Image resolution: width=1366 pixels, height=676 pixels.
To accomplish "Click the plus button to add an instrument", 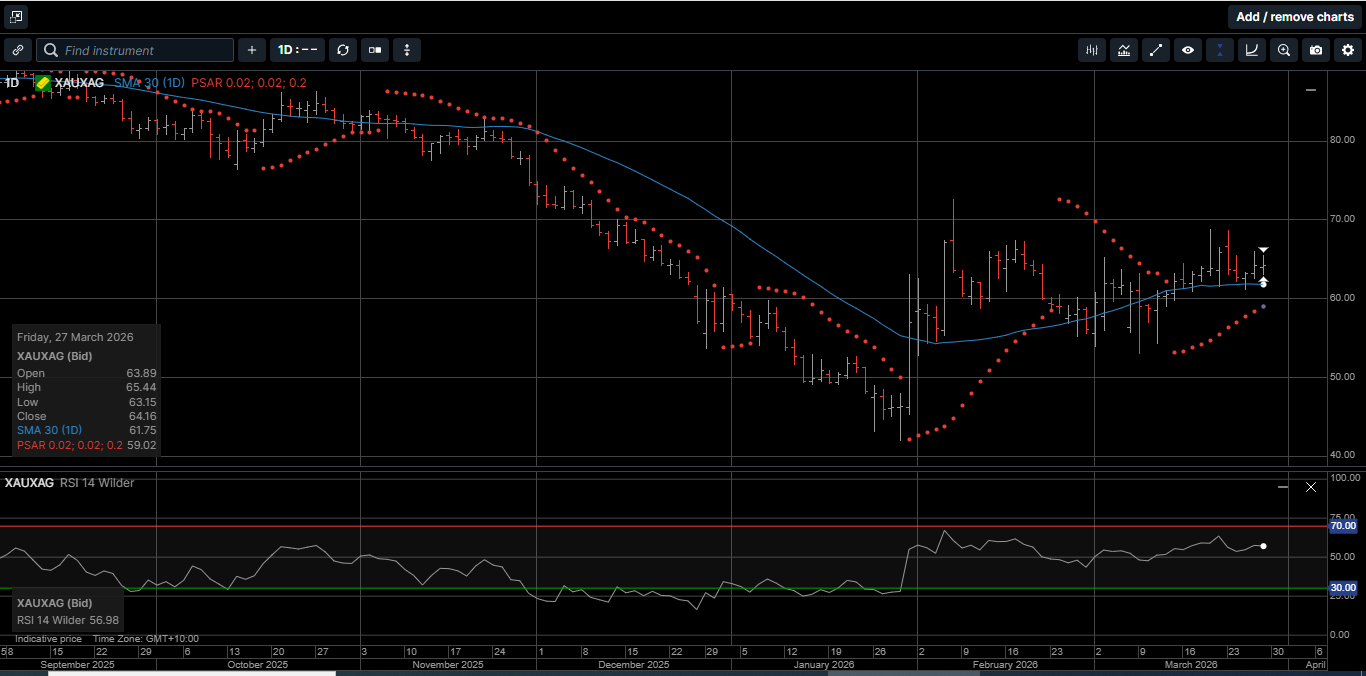I will click(251, 50).
